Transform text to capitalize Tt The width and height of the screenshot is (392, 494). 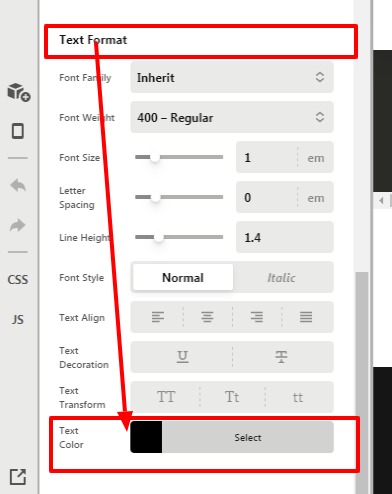click(x=232, y=397)
